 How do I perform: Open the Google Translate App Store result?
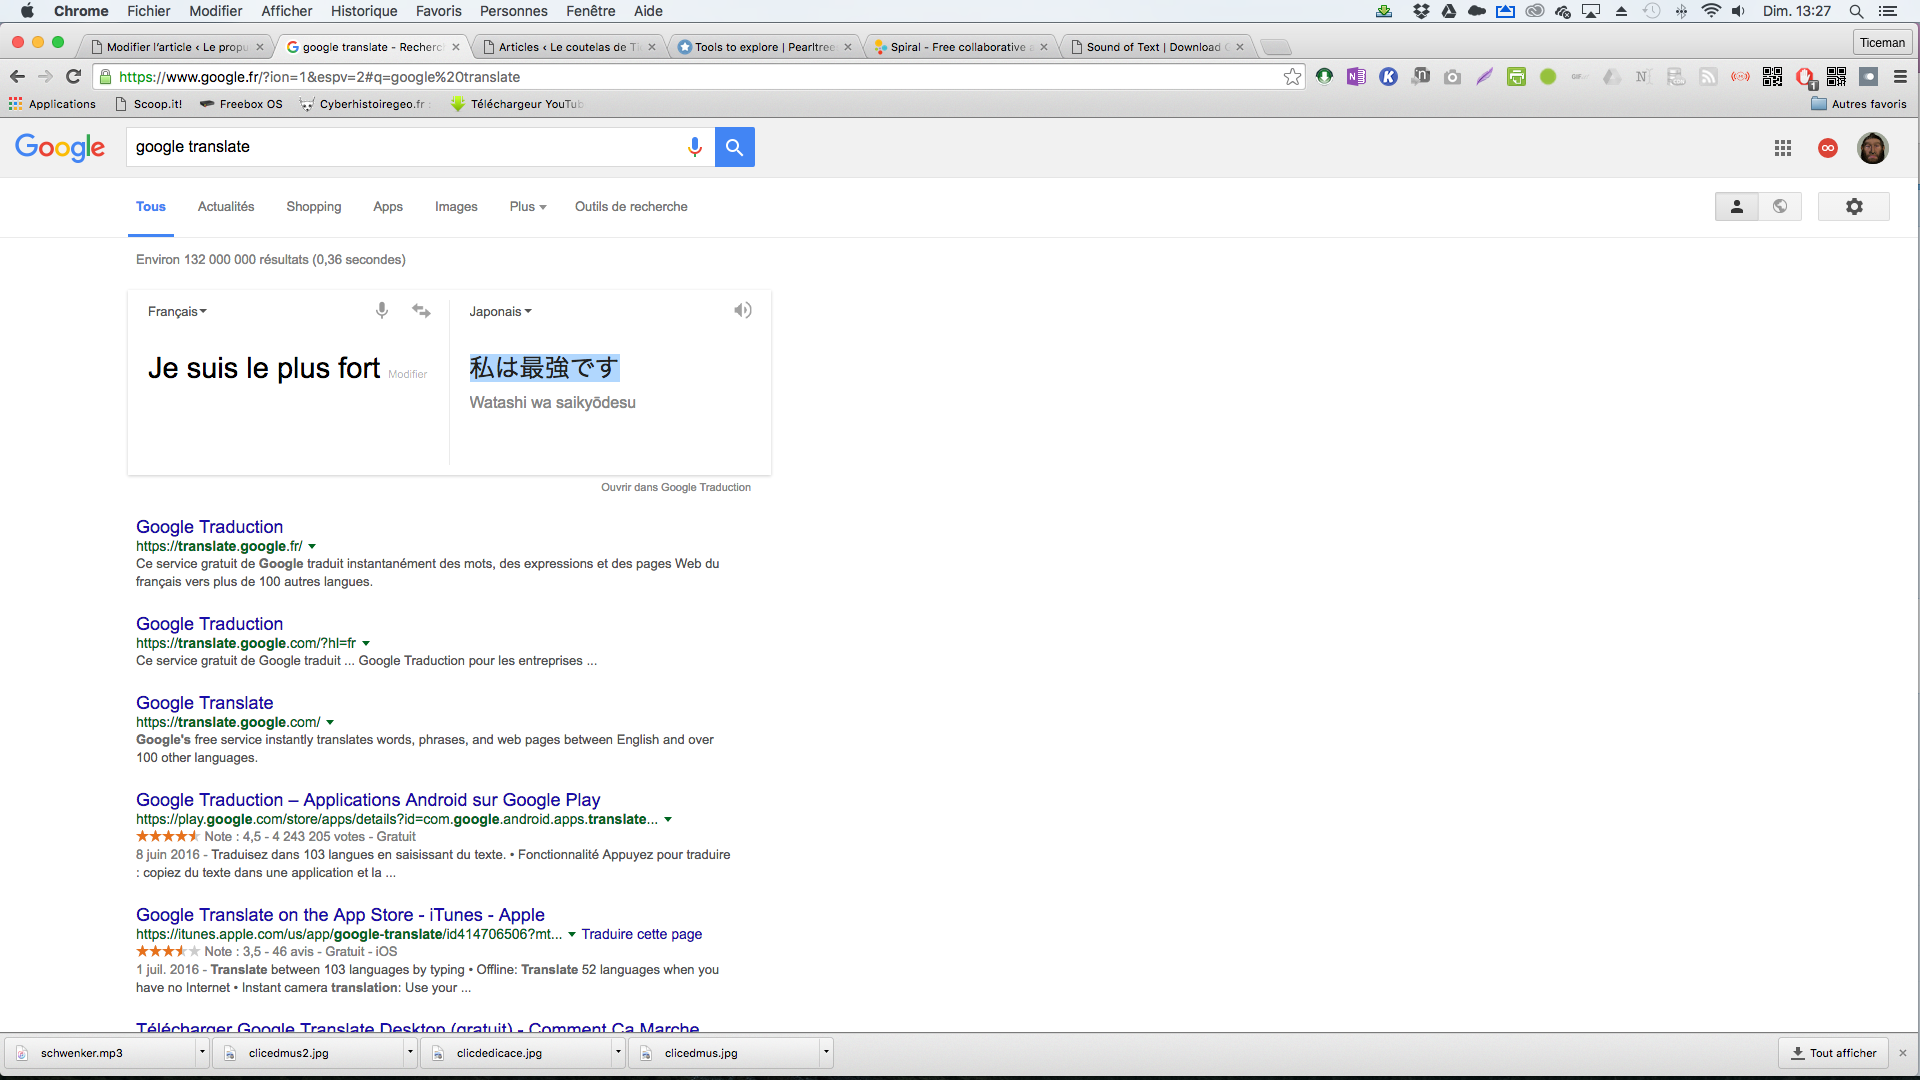(340, 915)
